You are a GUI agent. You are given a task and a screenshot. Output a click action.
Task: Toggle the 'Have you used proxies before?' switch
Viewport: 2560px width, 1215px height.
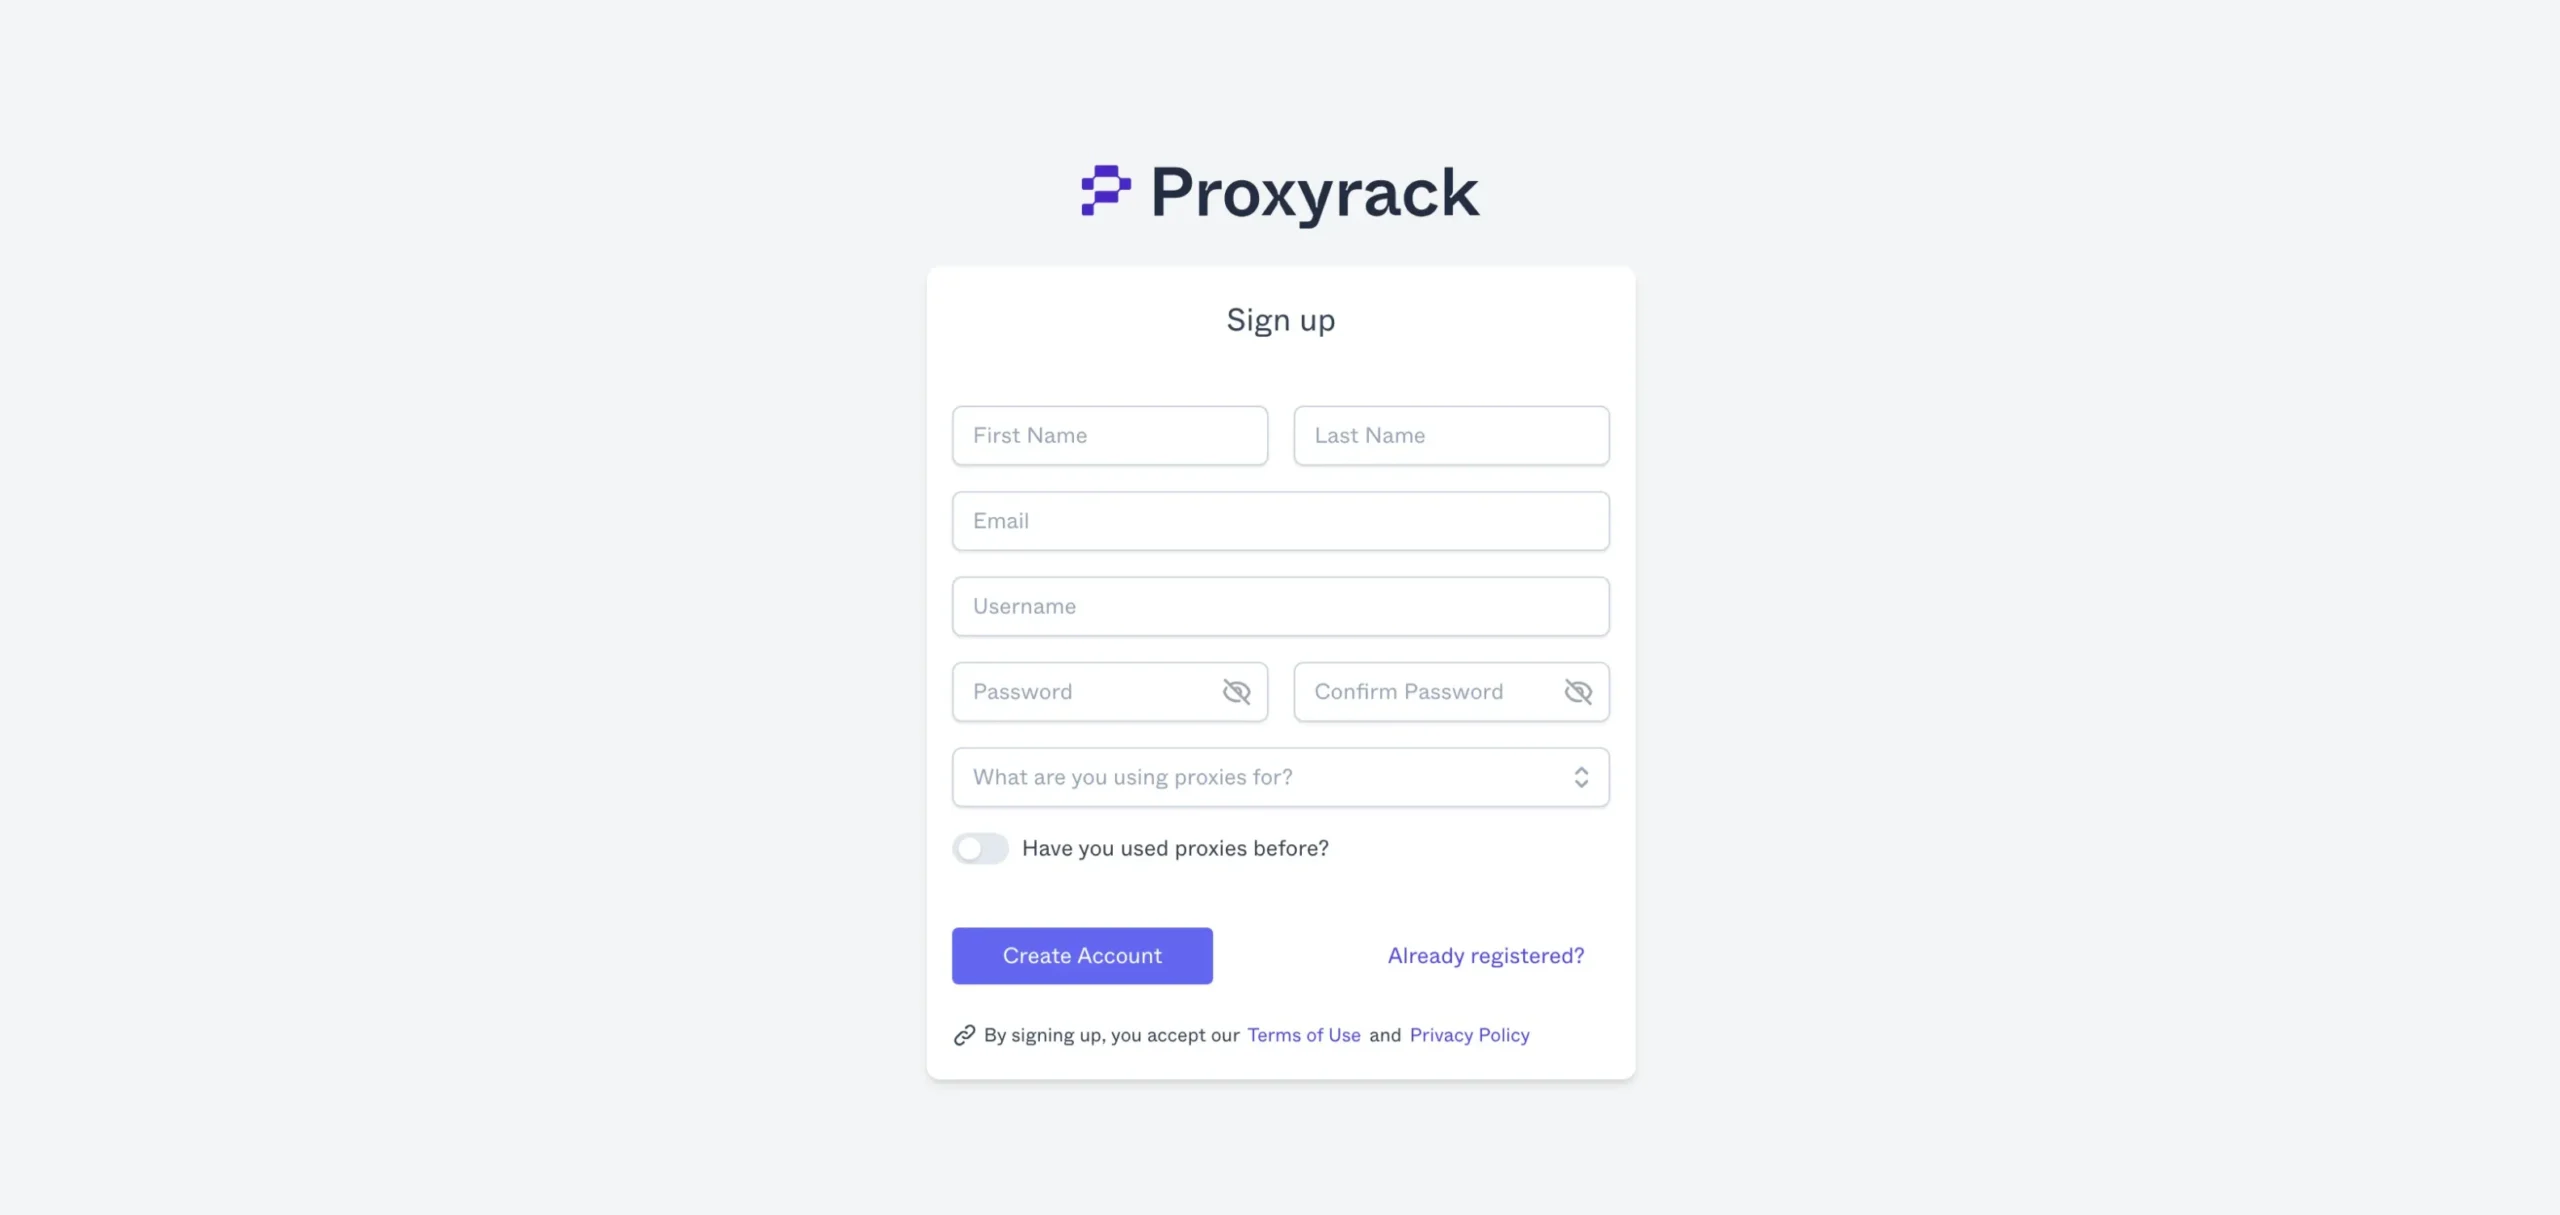(980, 848)
